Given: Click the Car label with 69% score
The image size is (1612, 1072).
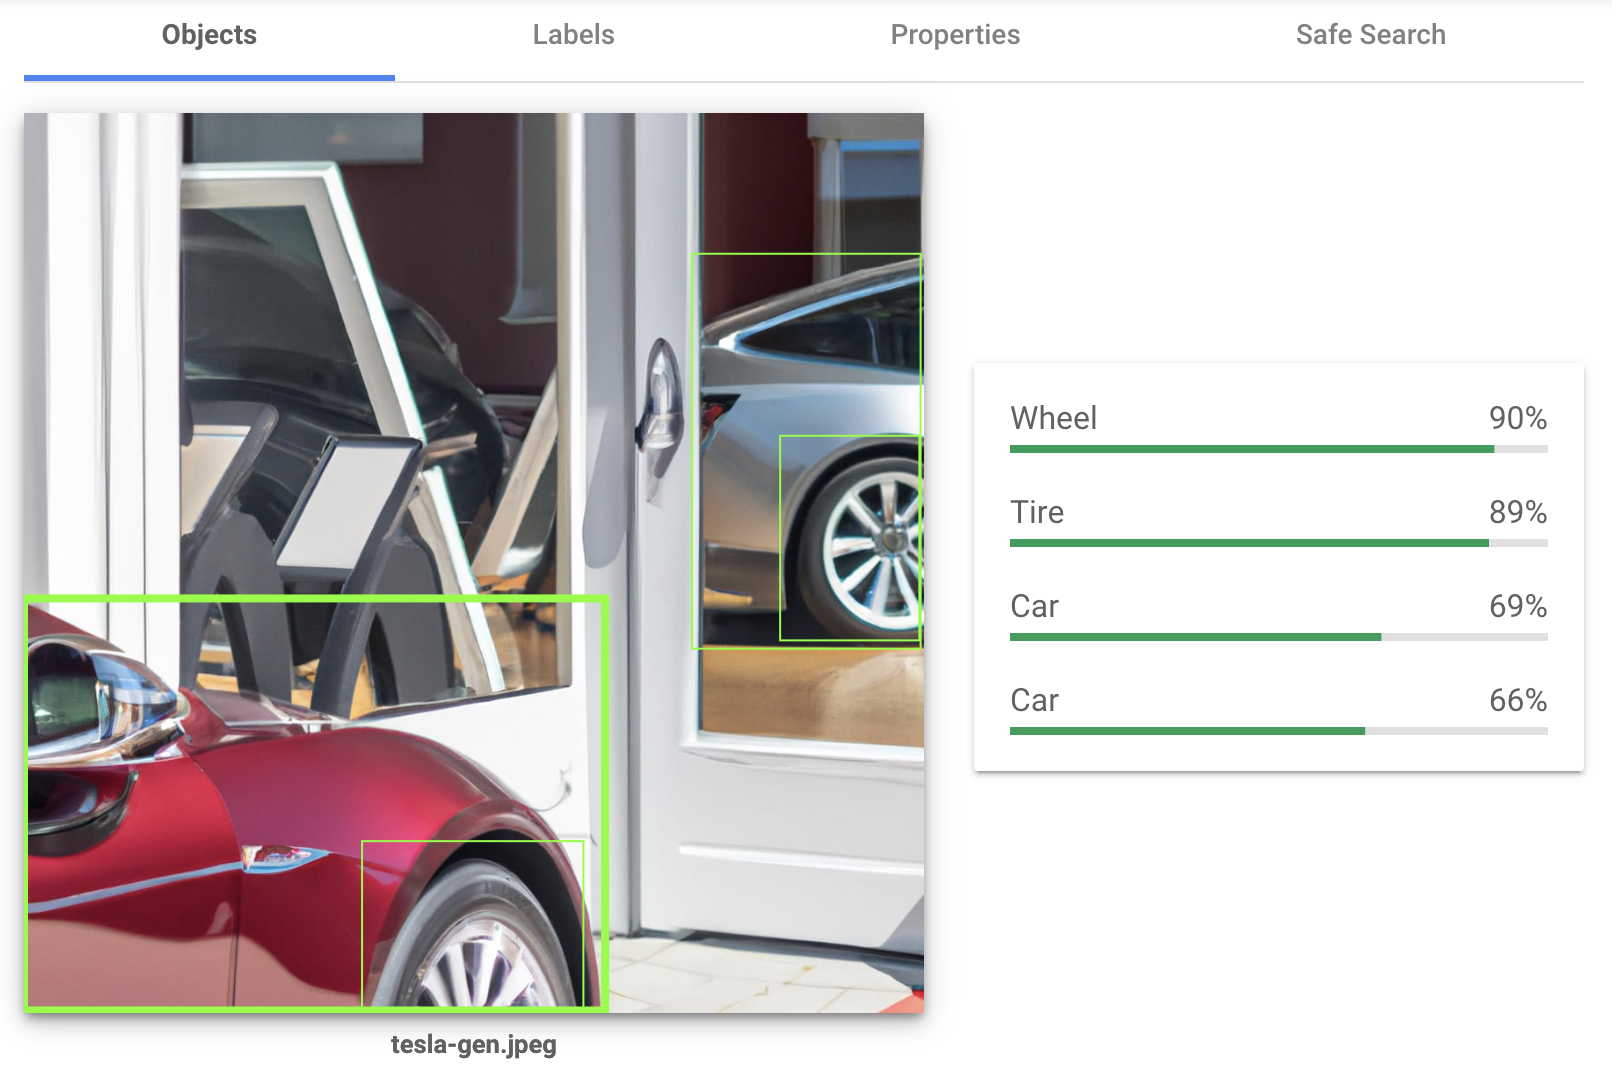Looking at the screenshot, I should click(1034, 606).
